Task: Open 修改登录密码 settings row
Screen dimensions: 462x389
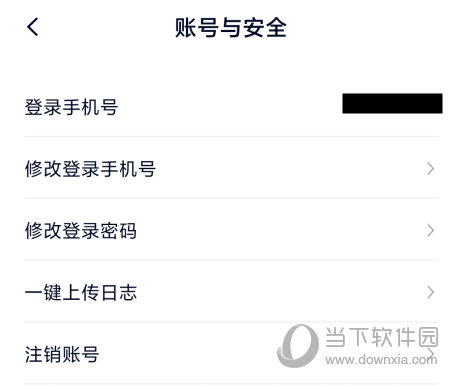Action: [231, 230]
